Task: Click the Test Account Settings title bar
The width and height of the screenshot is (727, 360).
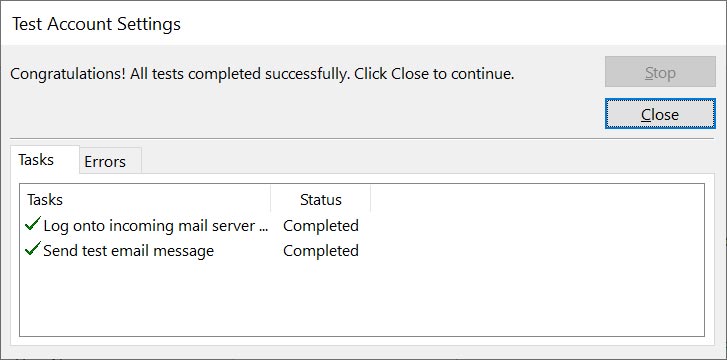Action: click(364, 23)
